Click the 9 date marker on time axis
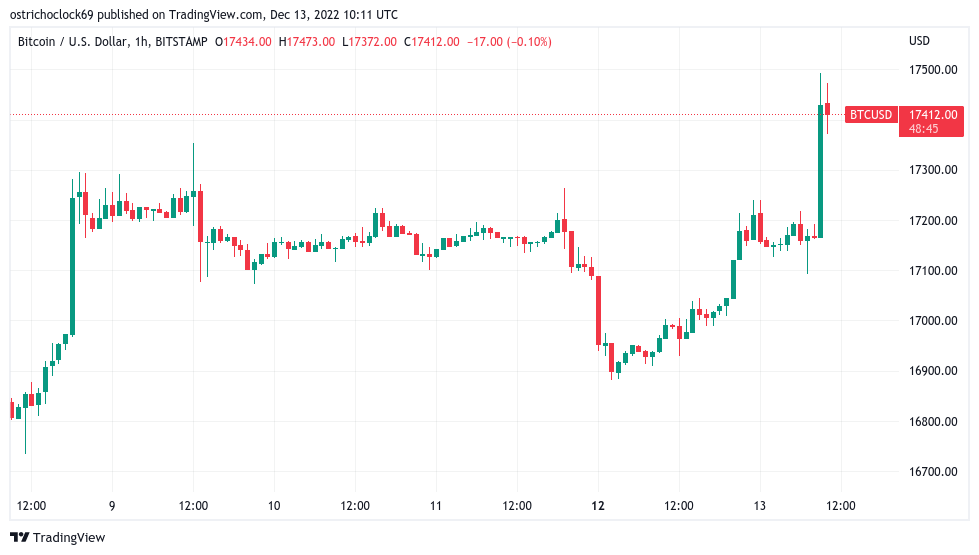 pyautogui.click(x=112, y=506)
